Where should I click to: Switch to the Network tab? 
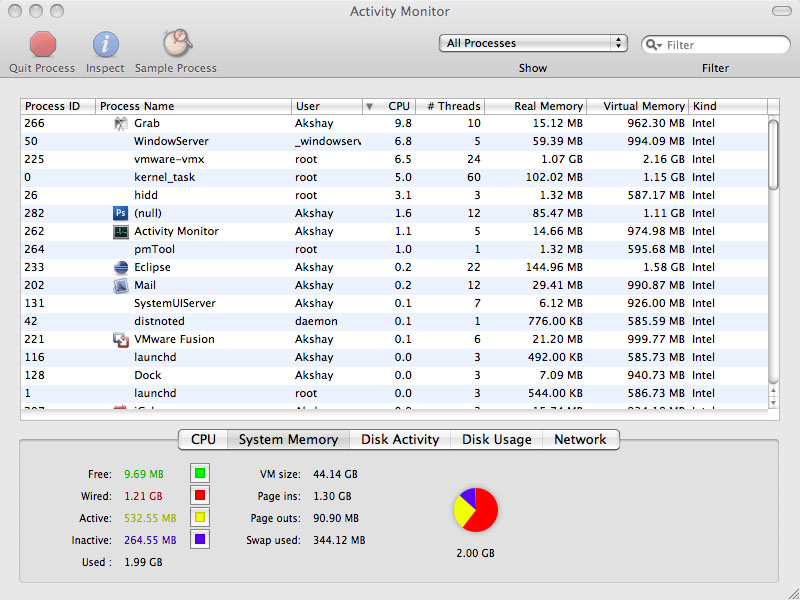tap(581, 440)
